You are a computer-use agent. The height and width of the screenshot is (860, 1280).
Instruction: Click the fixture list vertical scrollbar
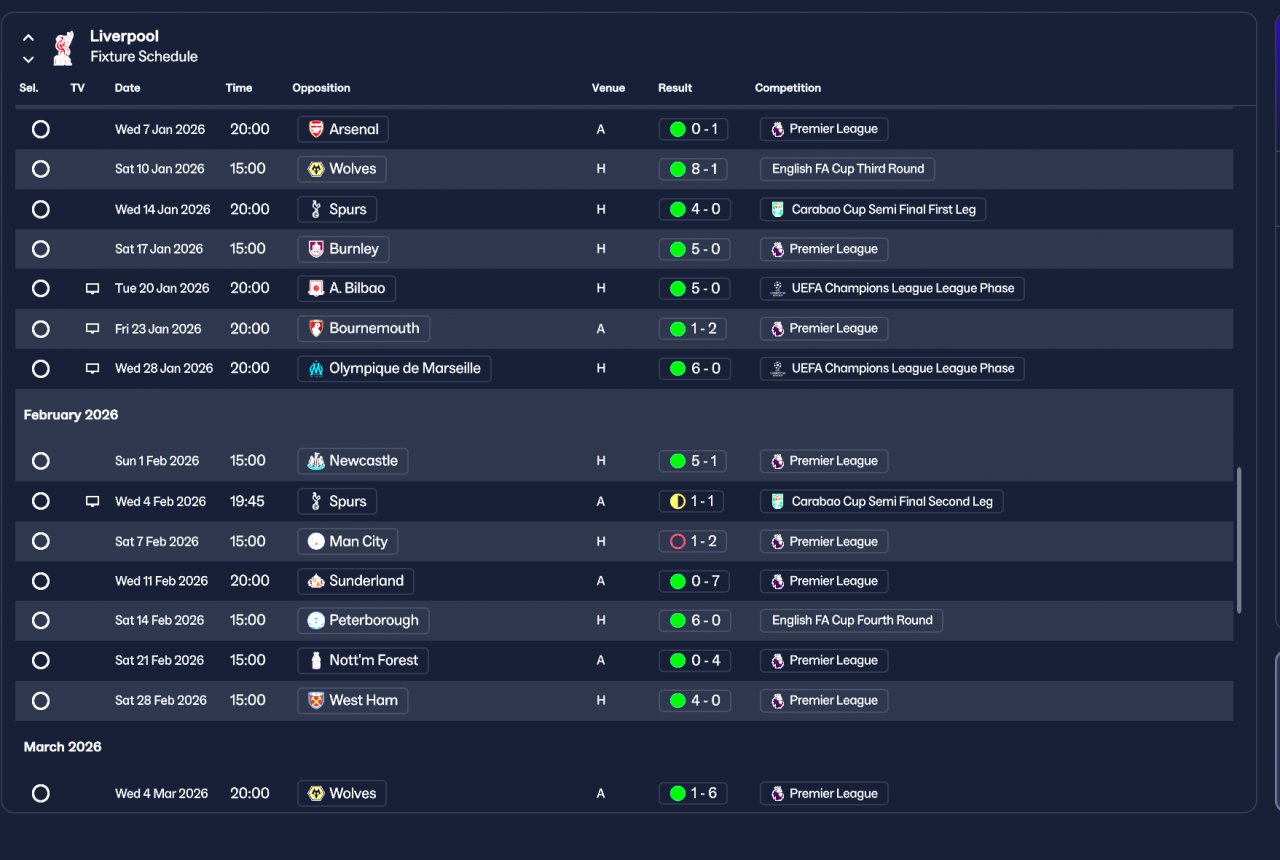[x=1239, y=540]
